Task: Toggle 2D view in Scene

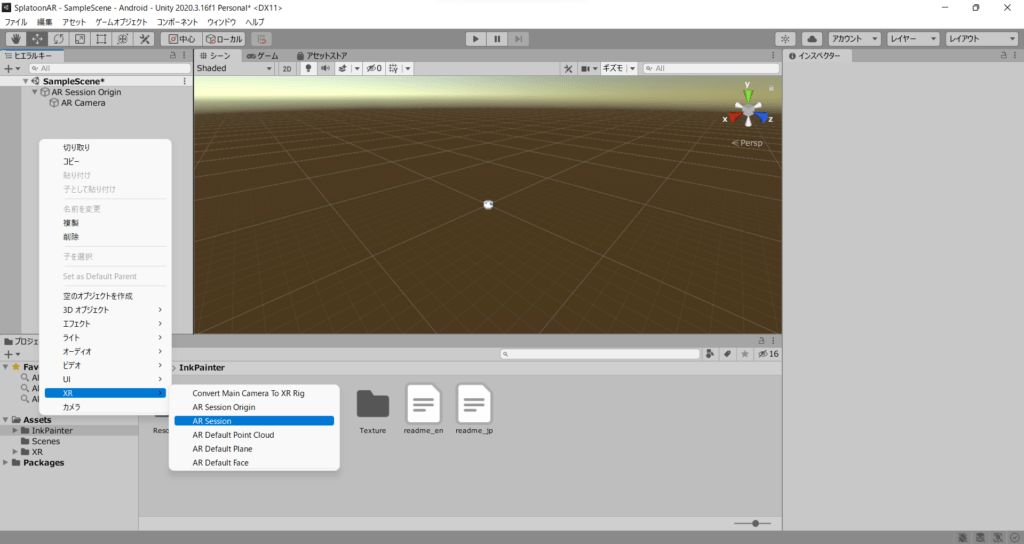Action: pos(287,69)
